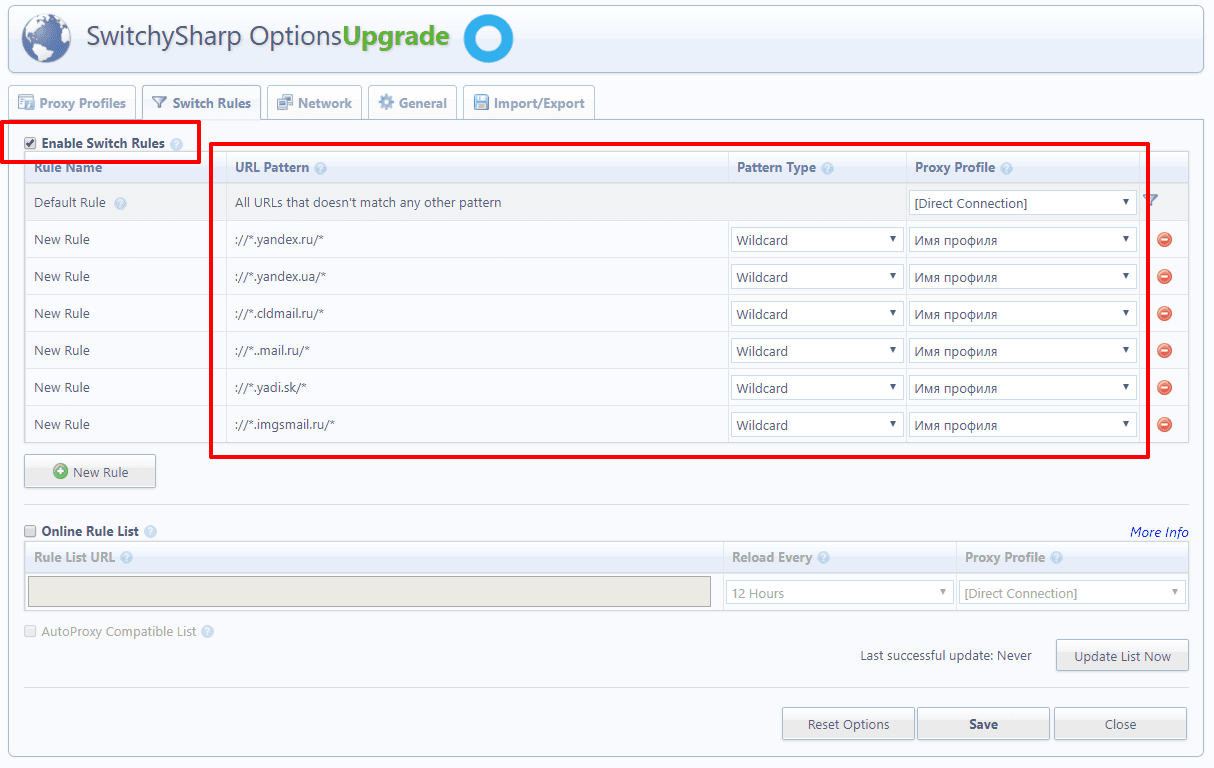The width and height of the screenshot is (1214, 768).
Task: Open Proxy Profile dropdown for cldmail.ru
Action: click(1022, 314)
